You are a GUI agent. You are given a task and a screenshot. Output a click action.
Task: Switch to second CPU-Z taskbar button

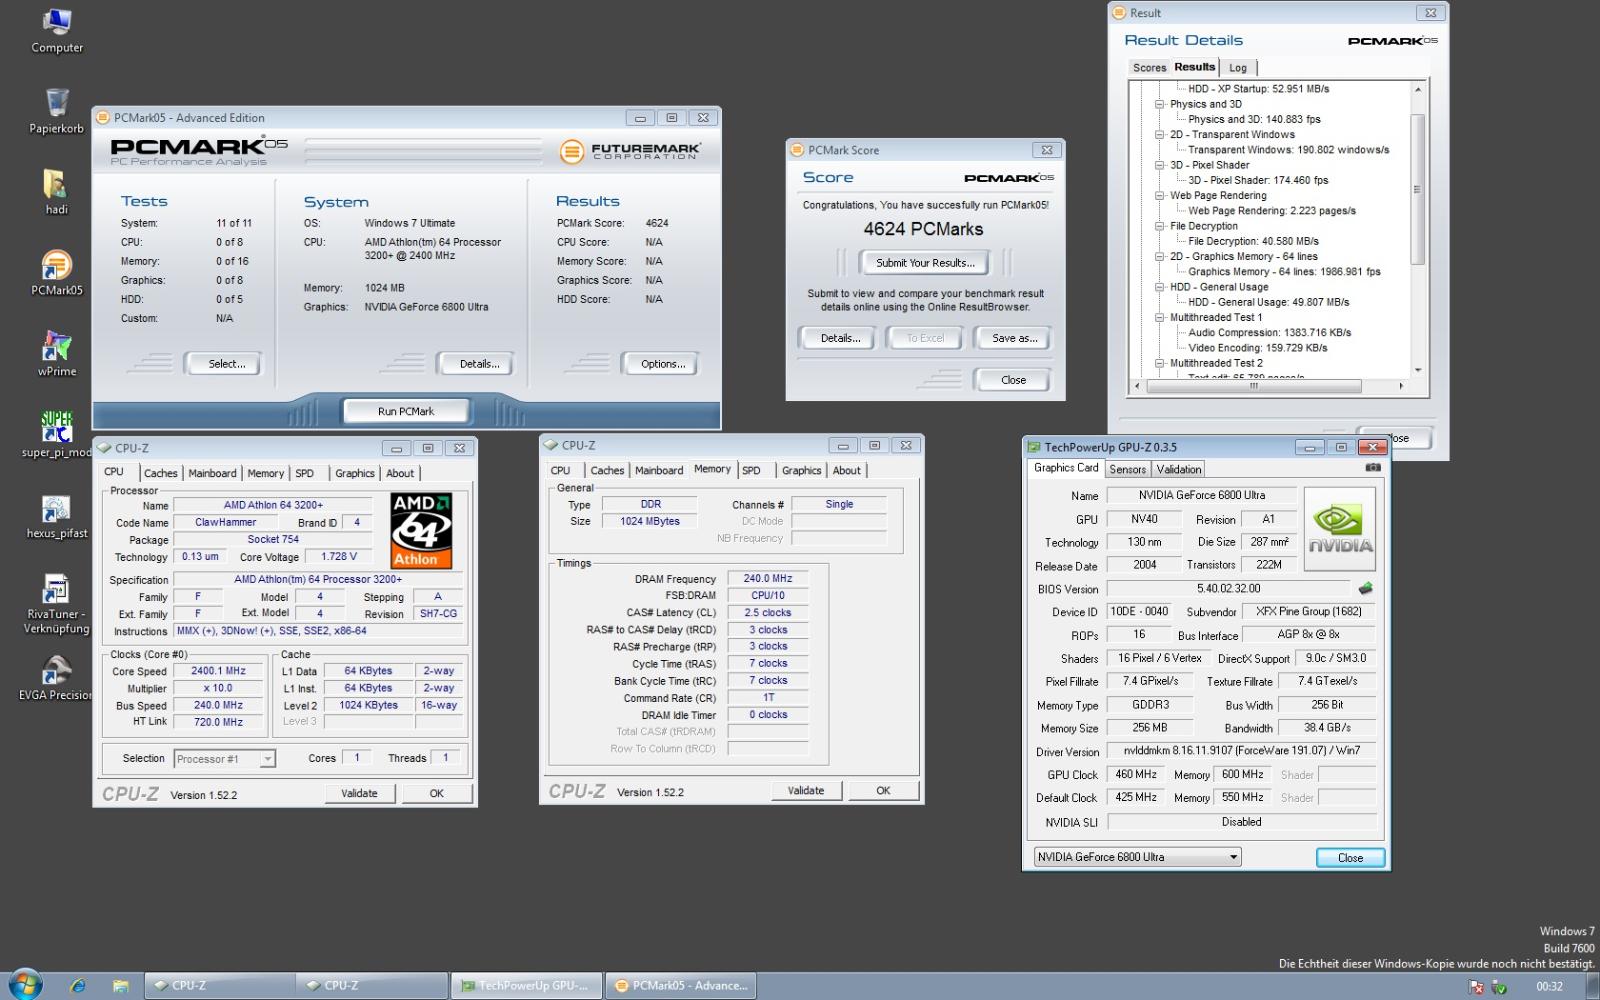click(x=372, y=985)
